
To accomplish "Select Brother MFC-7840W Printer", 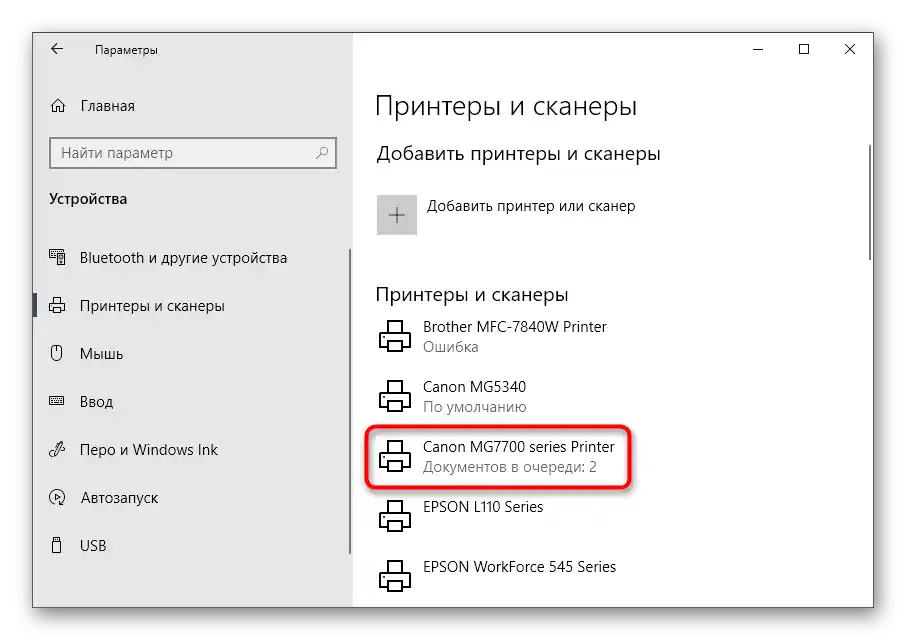I will (515, 327).
